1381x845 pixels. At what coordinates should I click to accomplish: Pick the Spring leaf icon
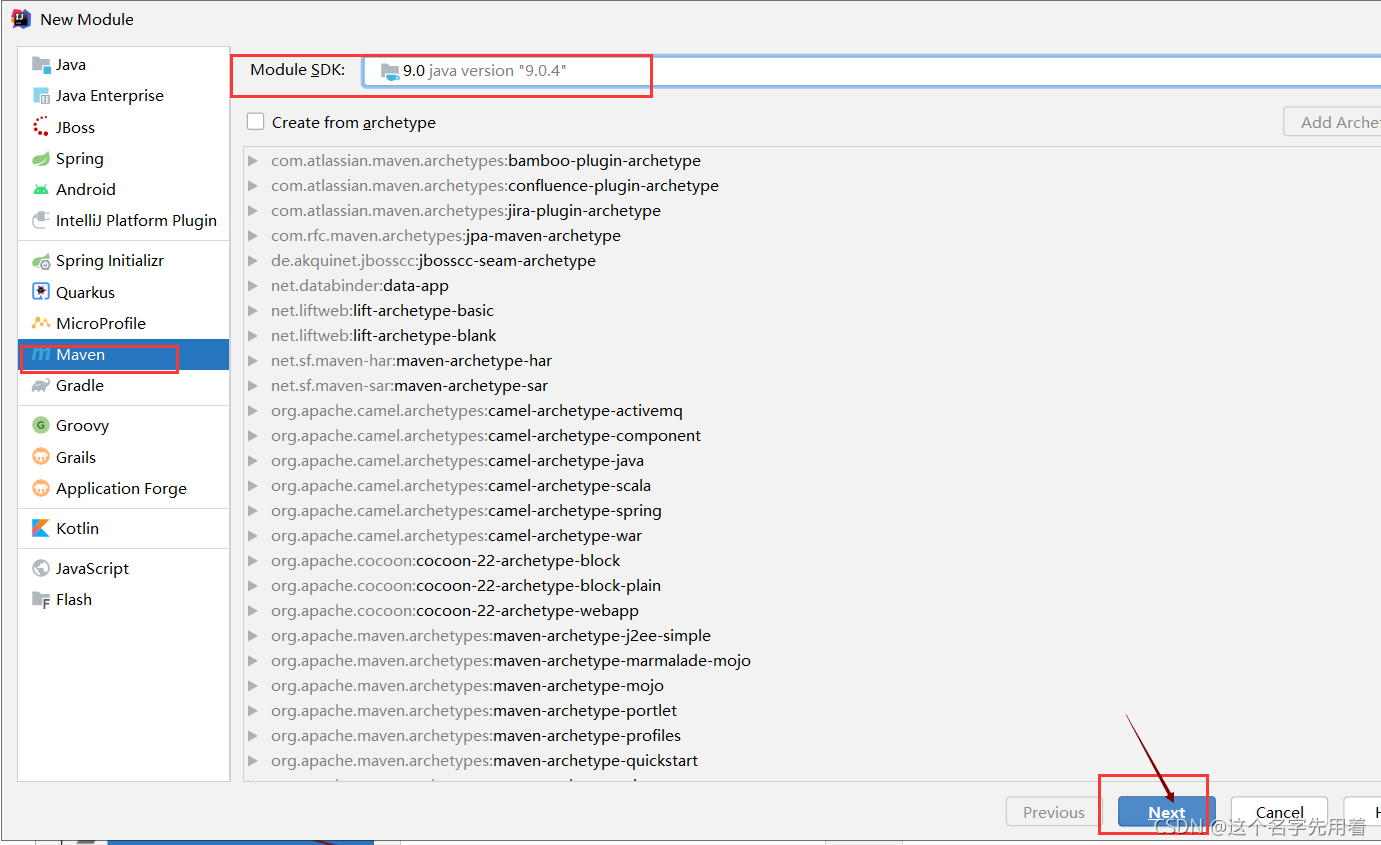tap(41, 158)
